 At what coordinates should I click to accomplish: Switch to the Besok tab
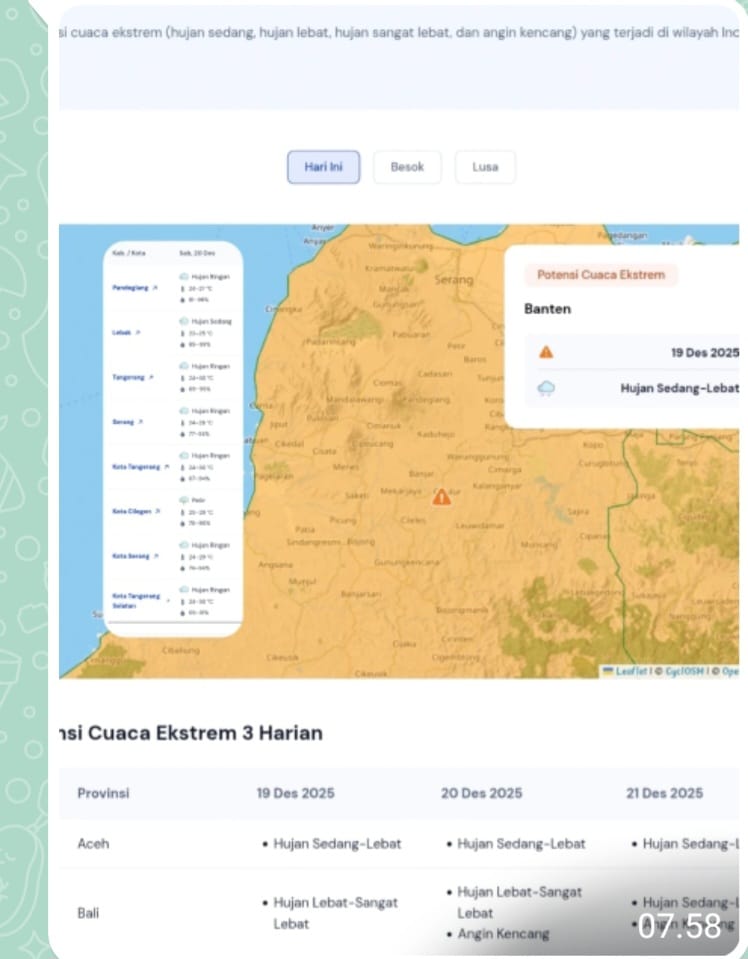click(x=407, y=167)
